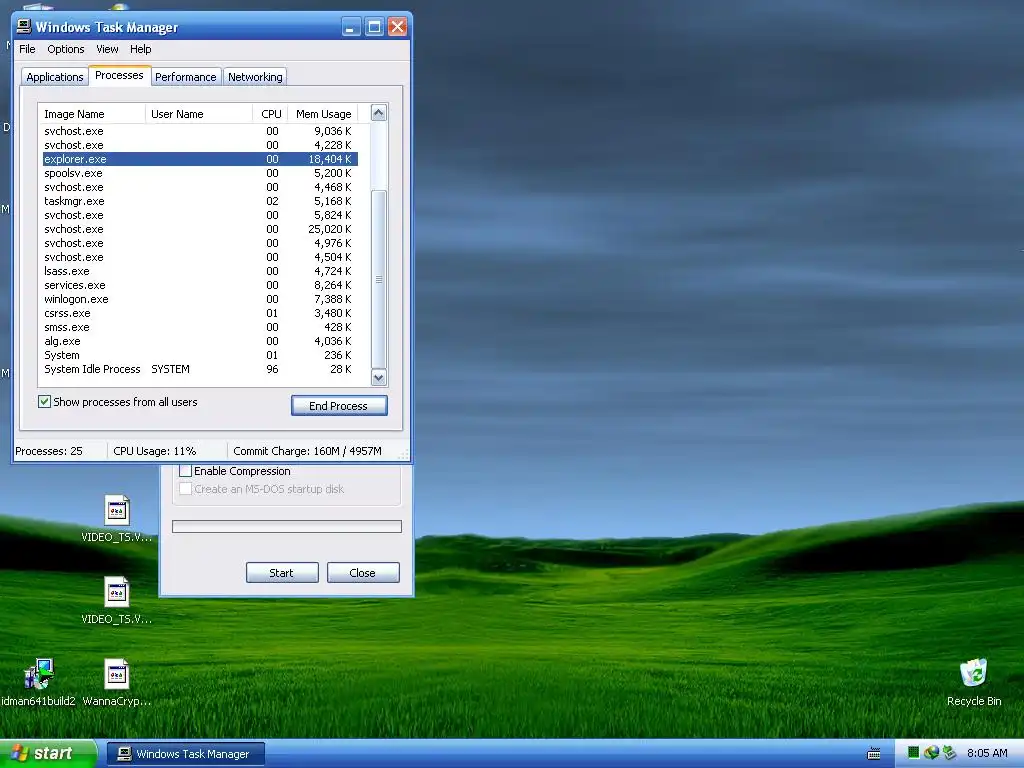Select the svchost.exe row using 9,036 K
This screenshot has height=768, width=1024.
[200, 131]
